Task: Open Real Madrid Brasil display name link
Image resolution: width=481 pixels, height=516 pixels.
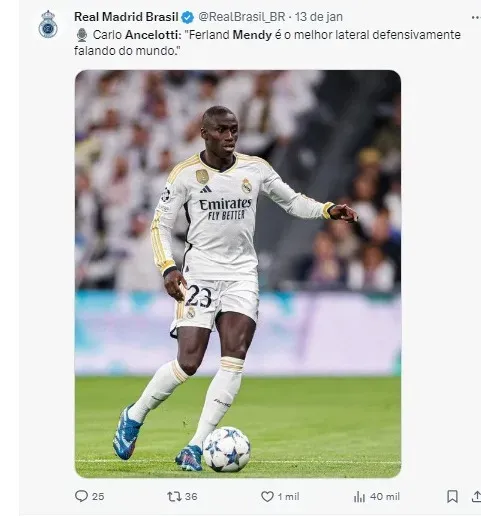Action: 126,17
